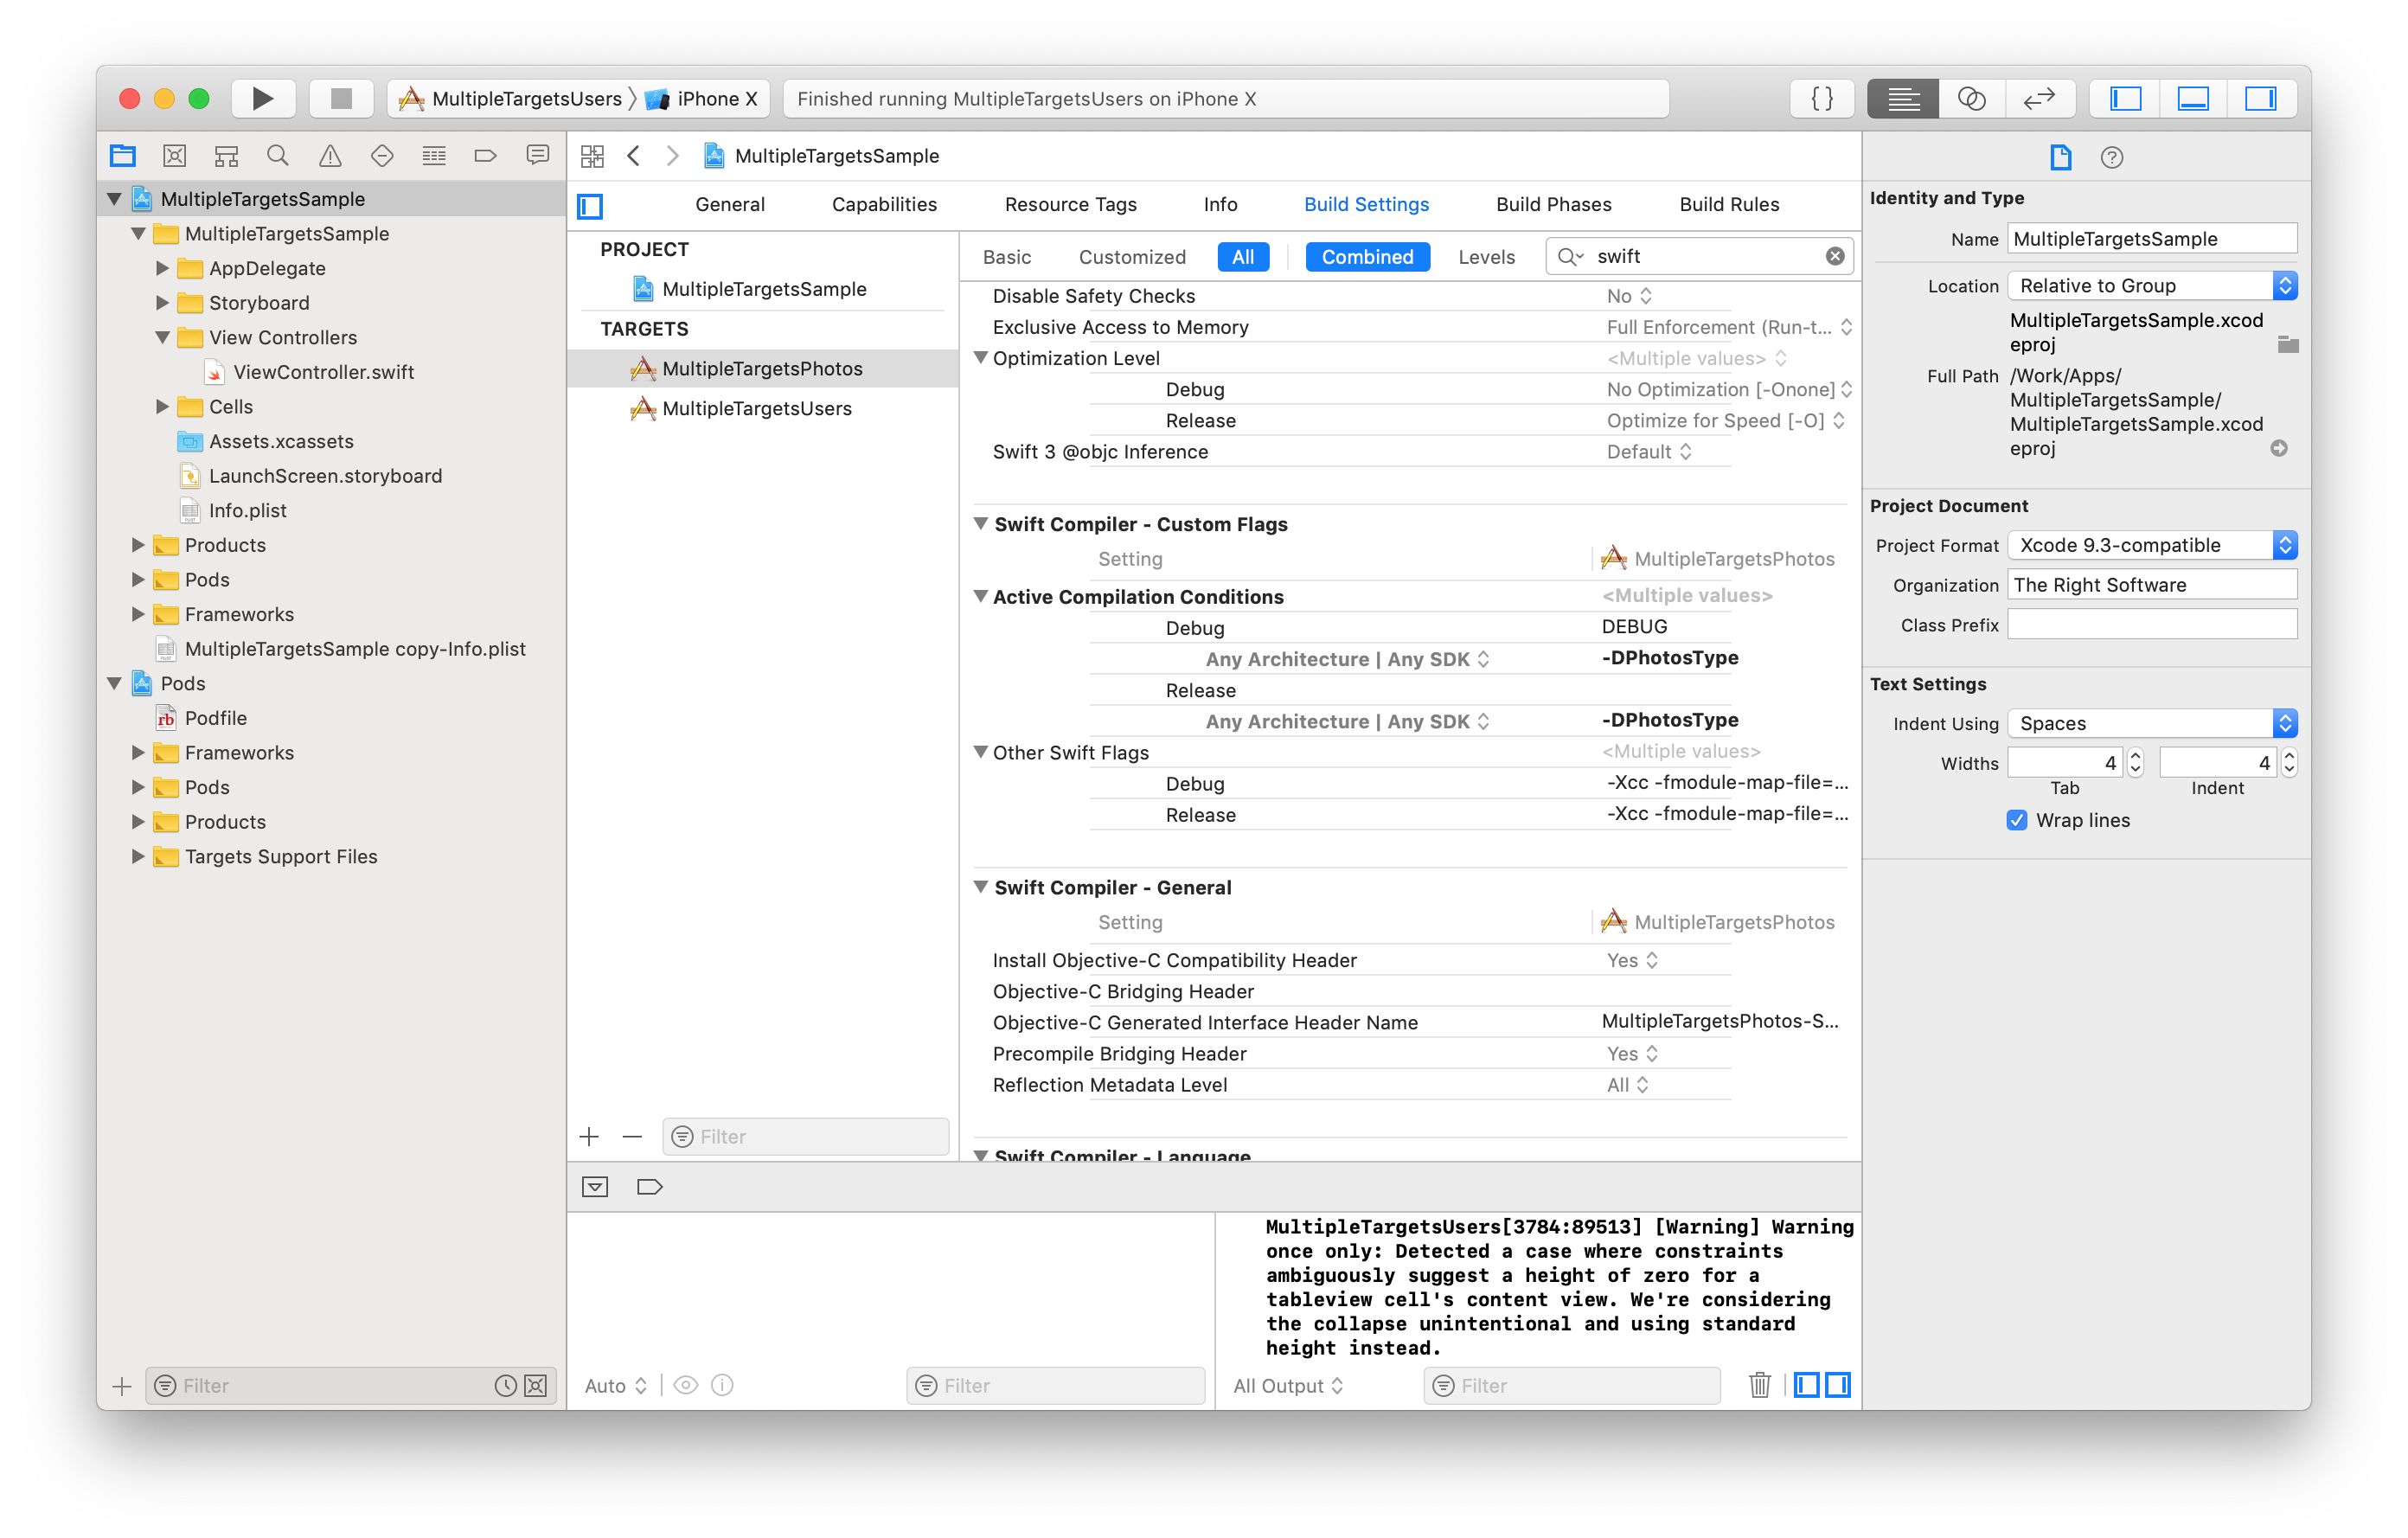Open the Symbol navigator
This screenshot has height=1538, width=2408.
(x=227, y=155)
